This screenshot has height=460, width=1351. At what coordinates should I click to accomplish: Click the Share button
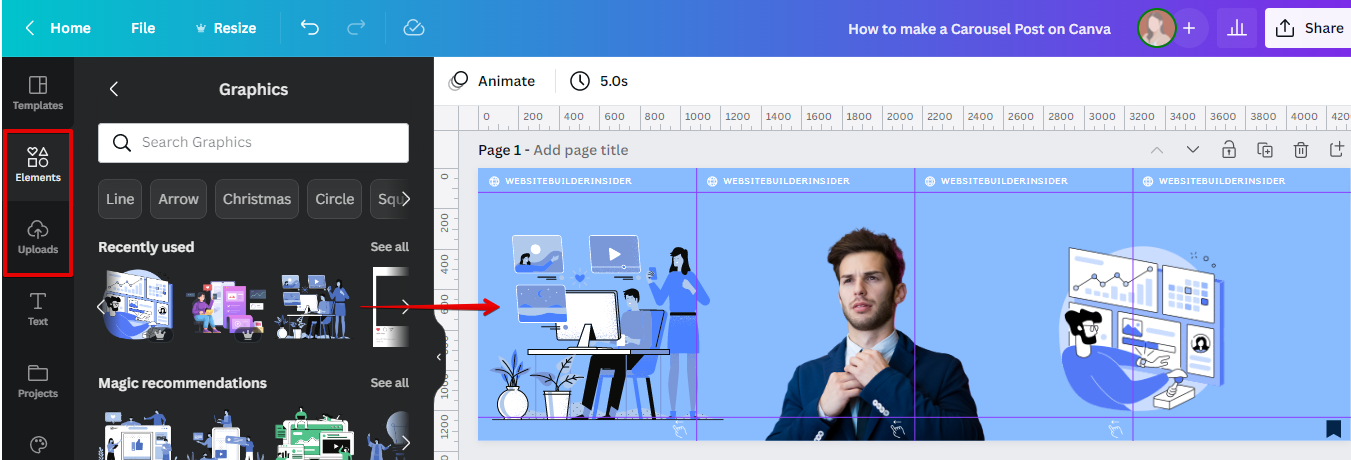(1310, 28)
